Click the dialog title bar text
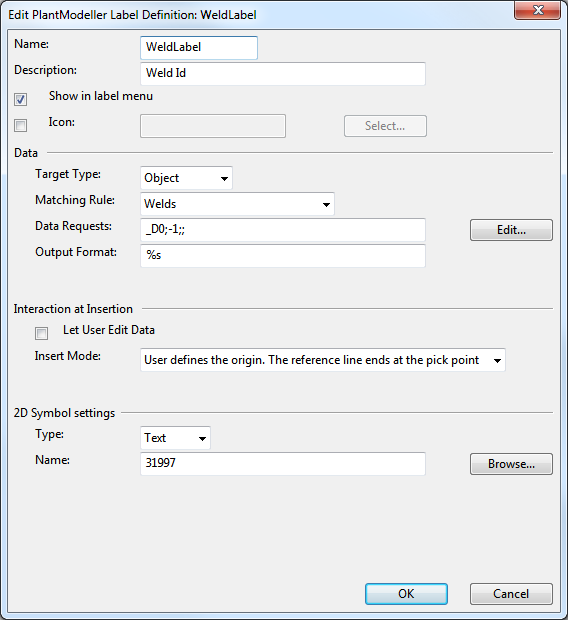Screen dimensions: 568x620 tap(132, 15)
